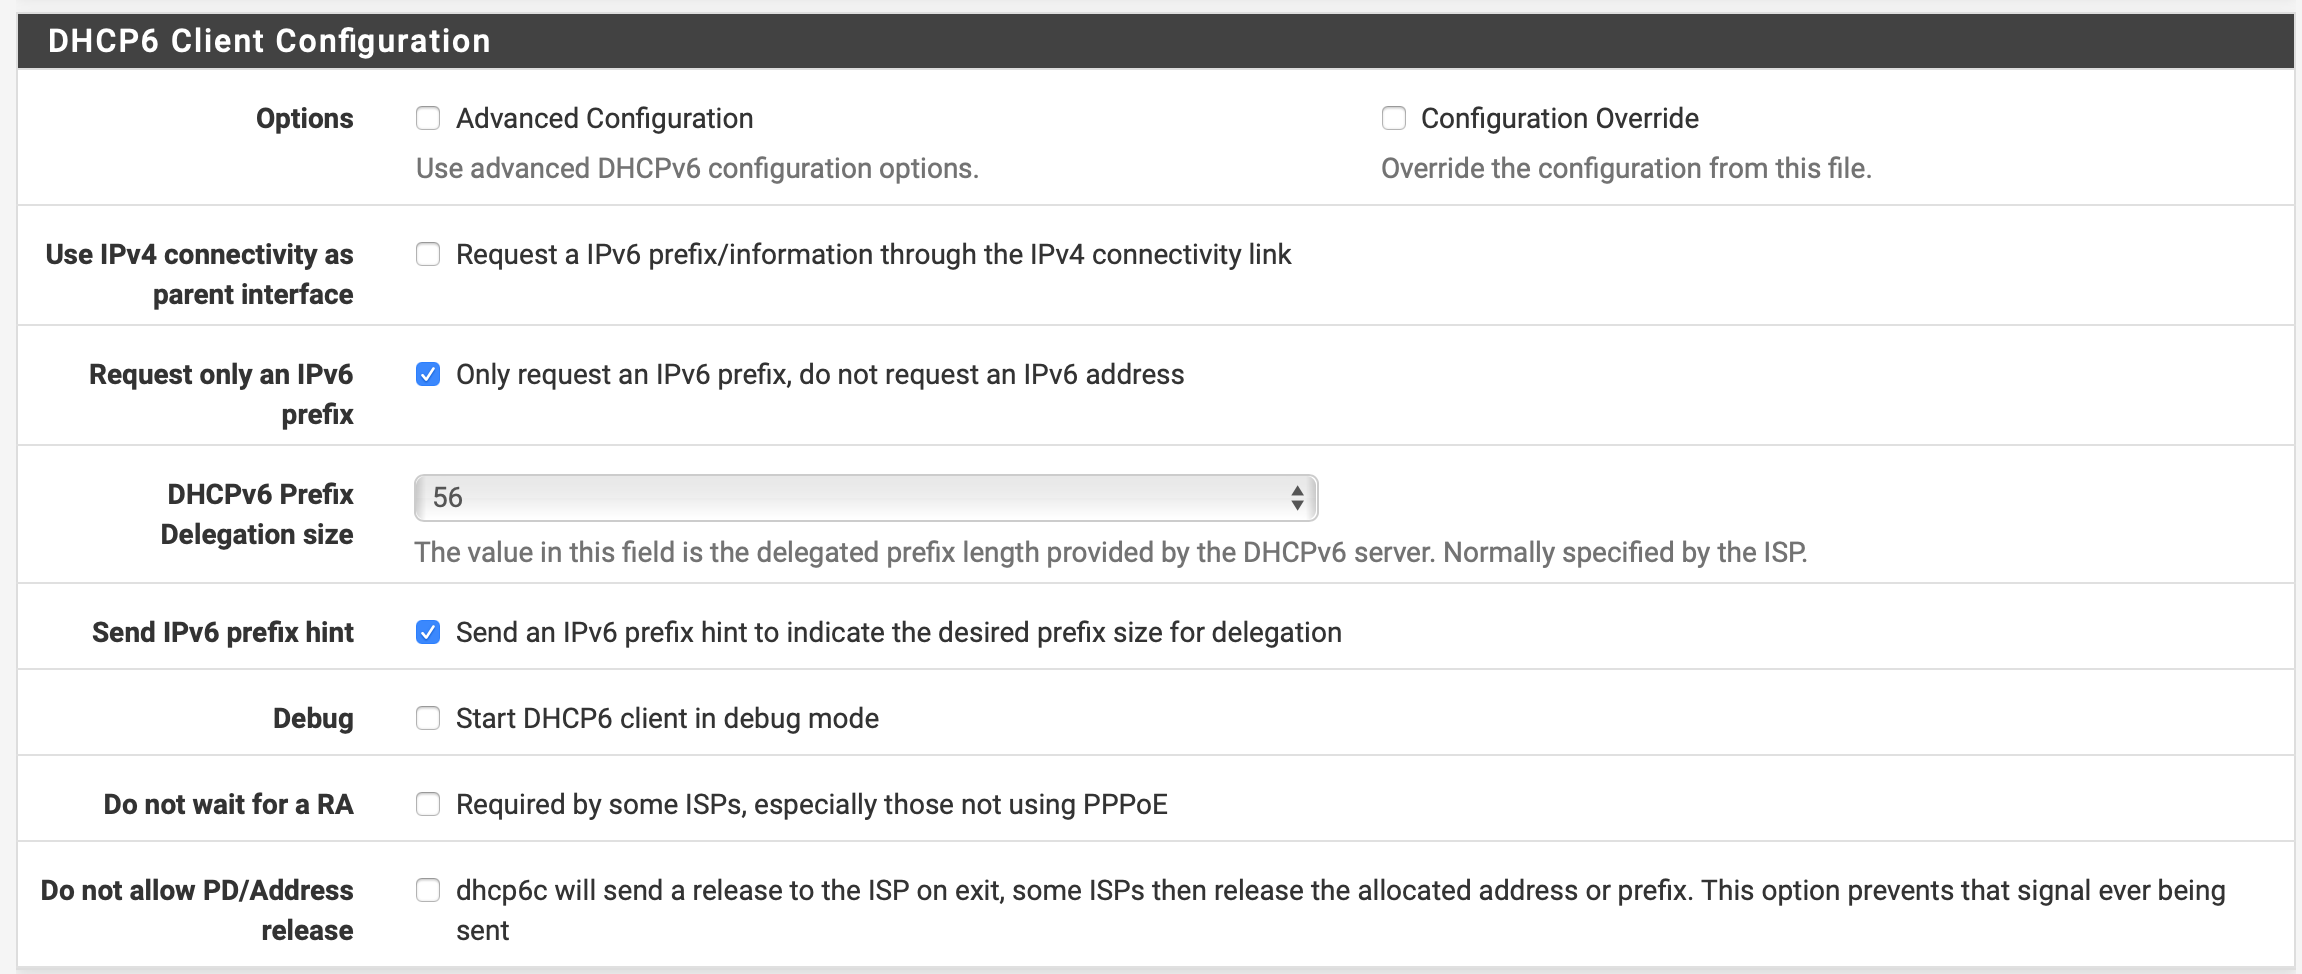
Task: Click the 'dhcp6c will send a release' description
Action: (x=1340, y=891)
